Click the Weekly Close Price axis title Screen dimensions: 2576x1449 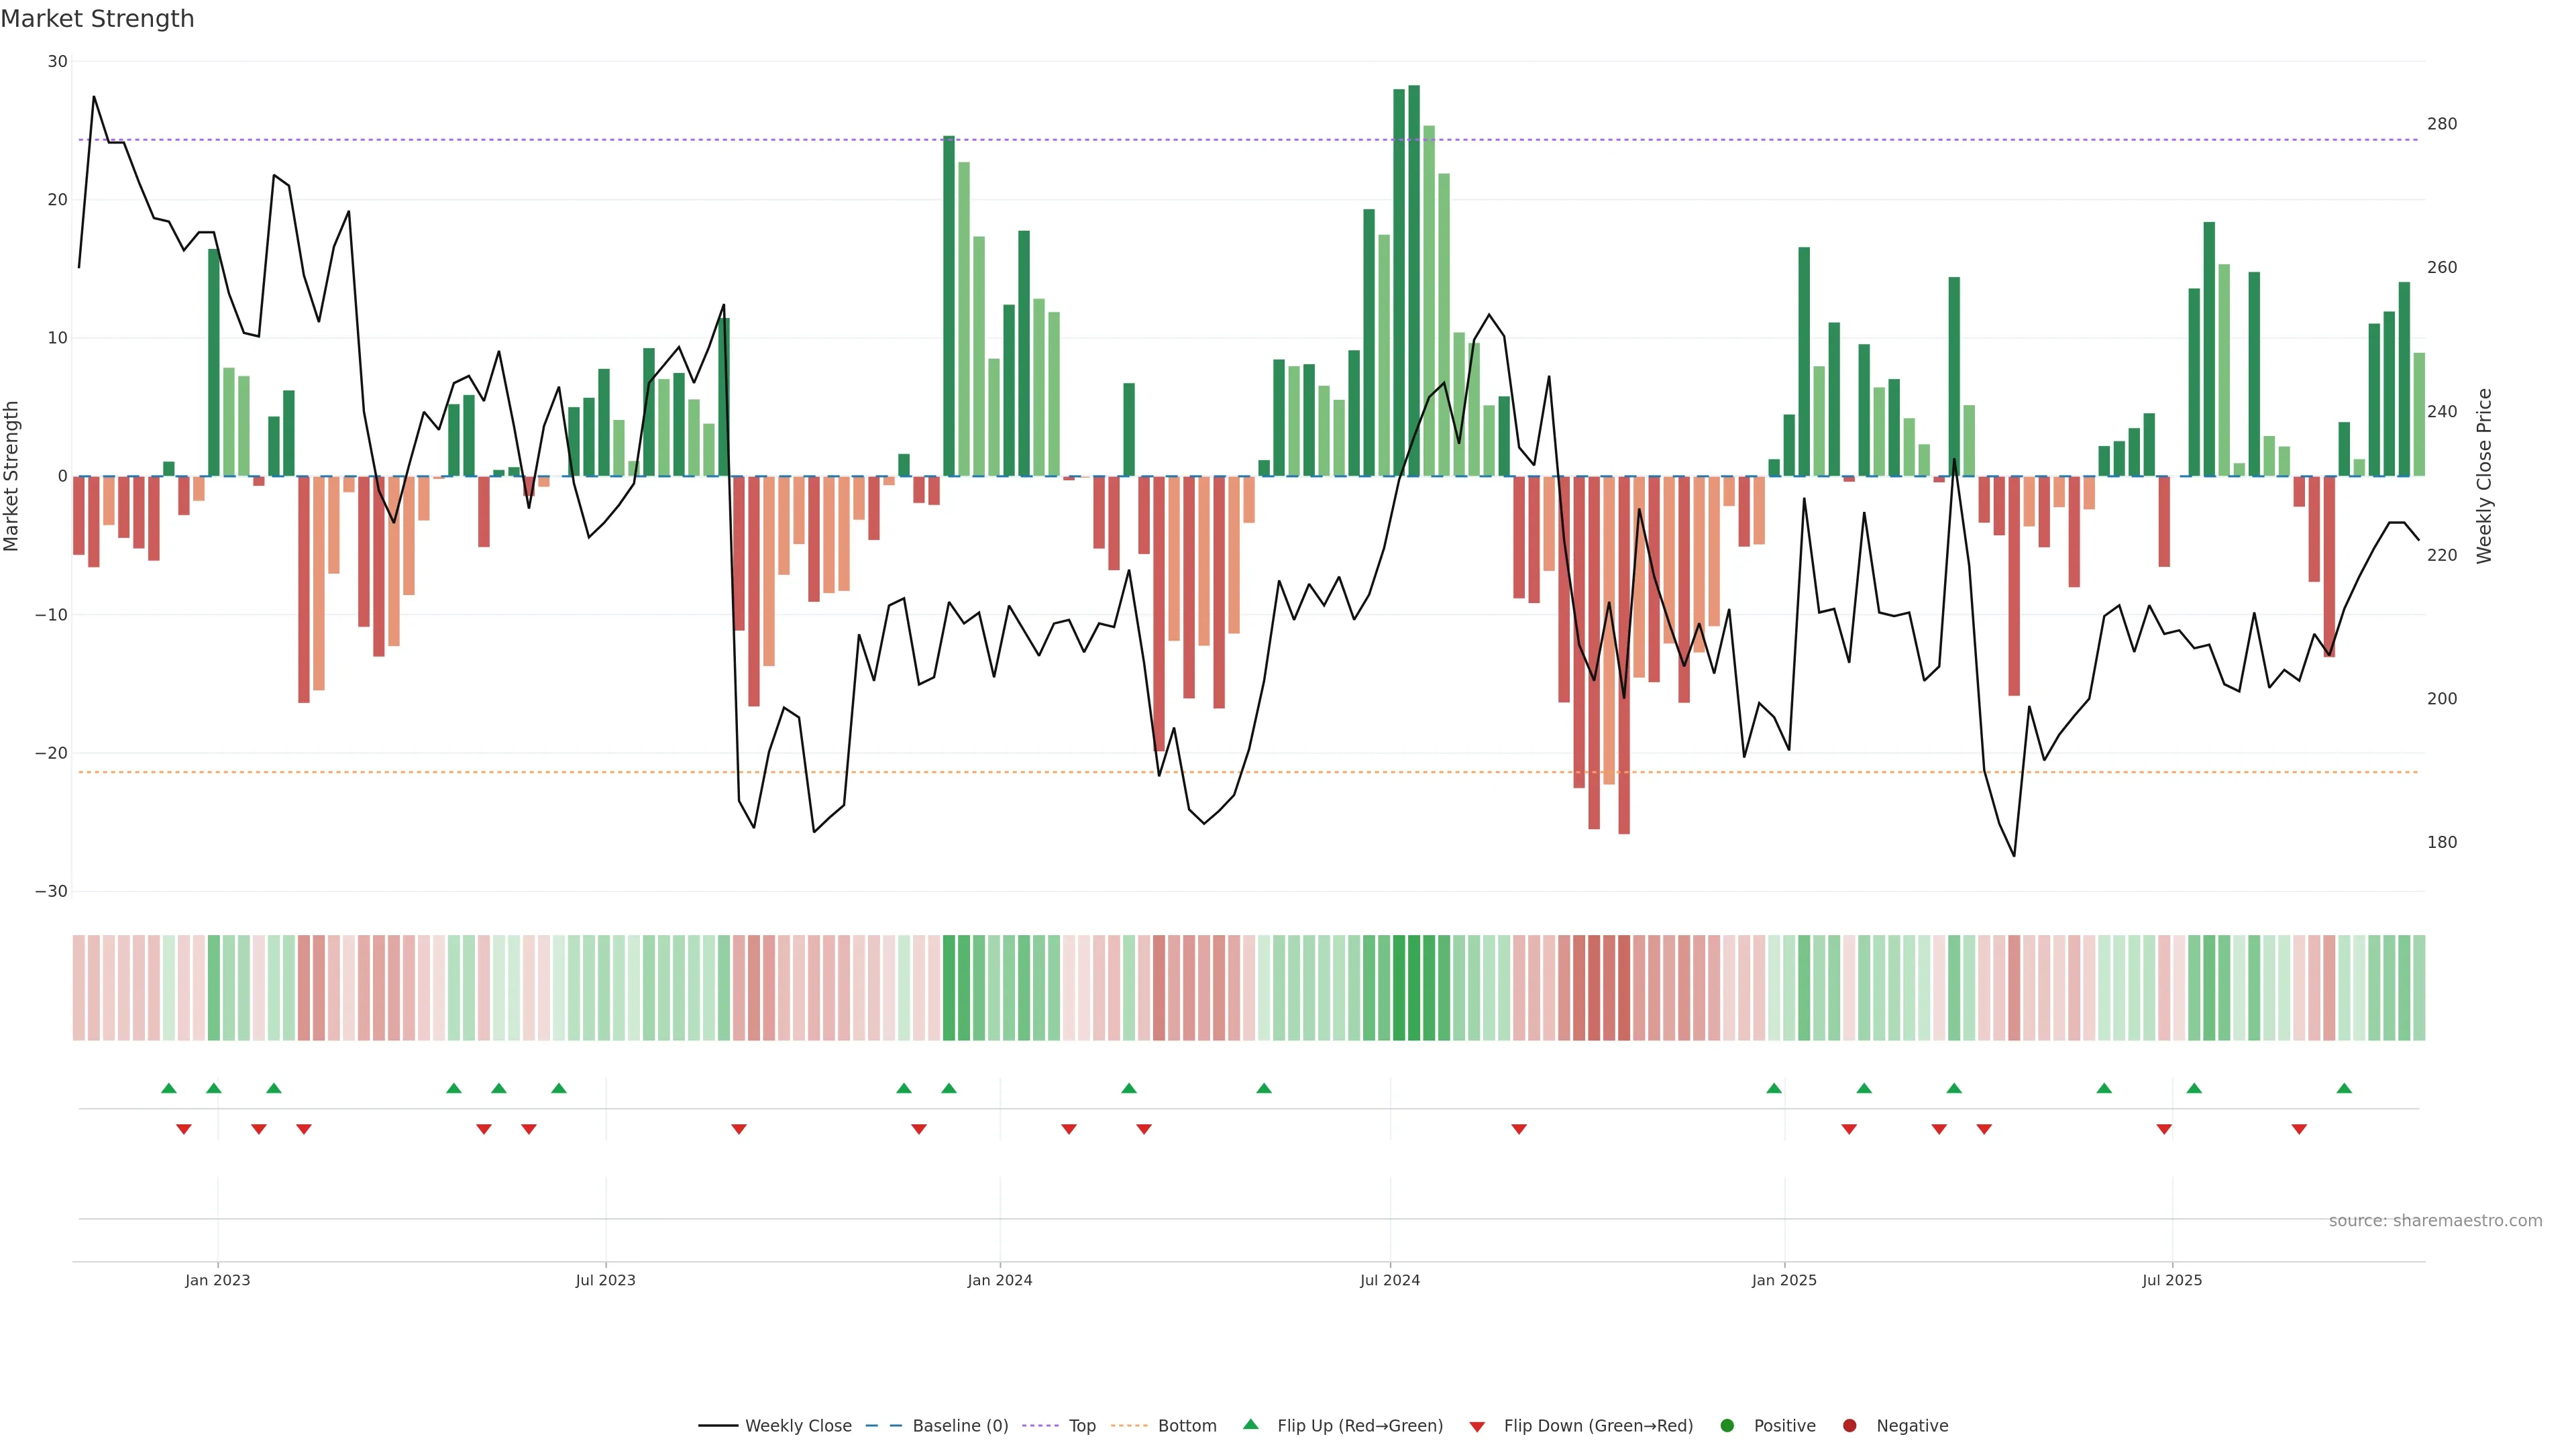(x=2484, y=476)
